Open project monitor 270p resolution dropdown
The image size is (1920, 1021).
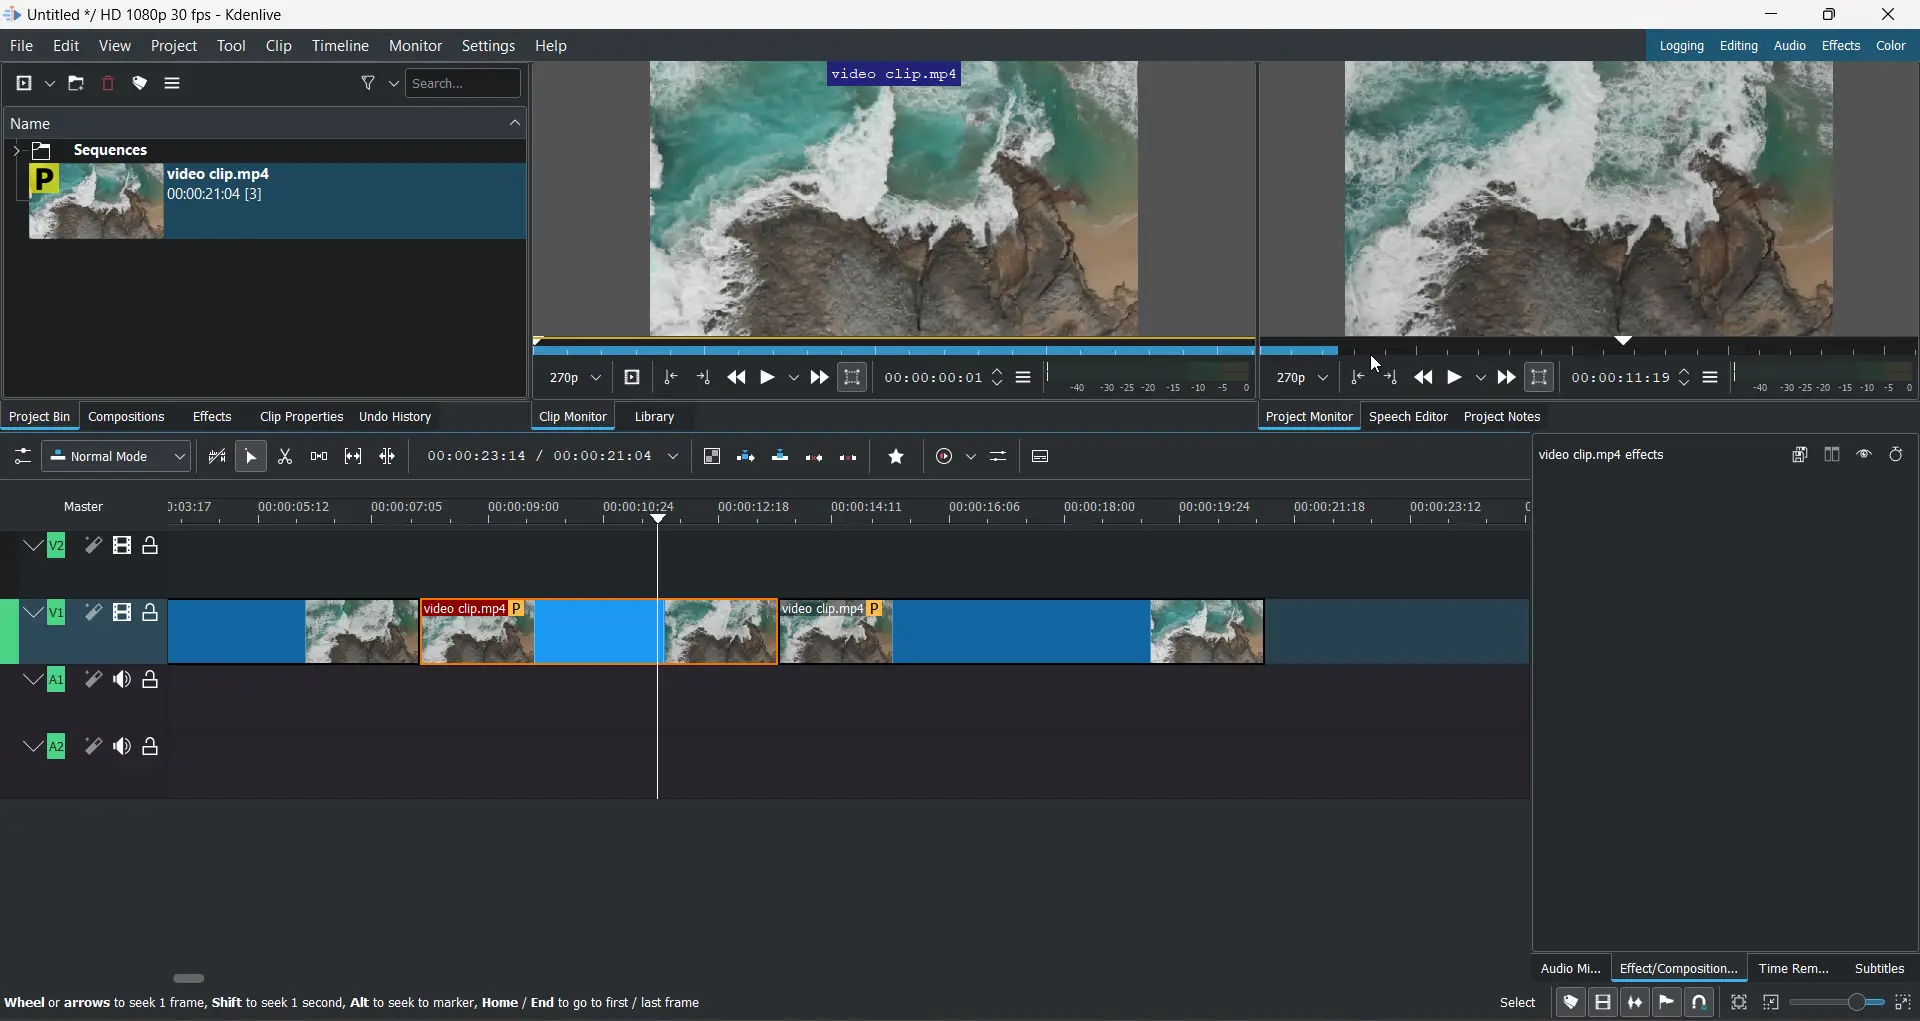pyautogui.click(x=1302, y=379)
